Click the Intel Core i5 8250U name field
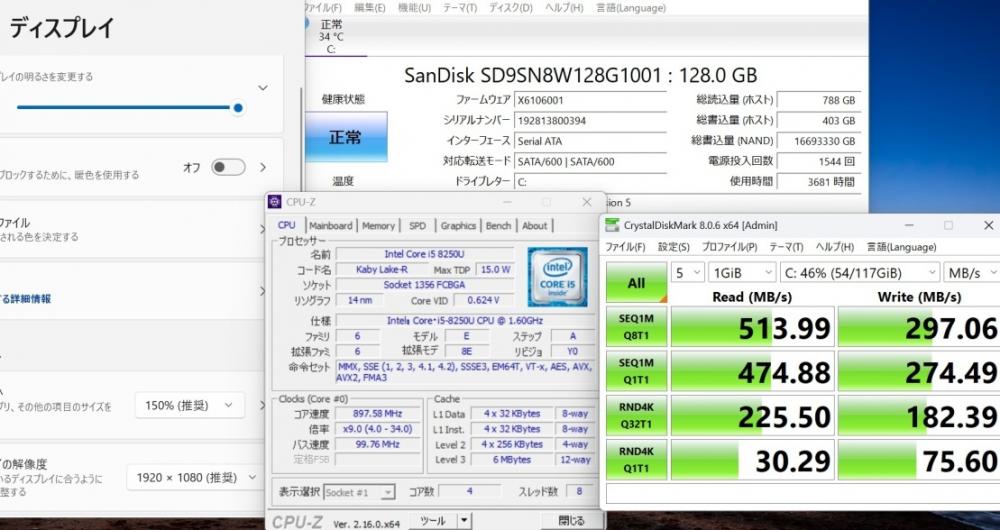1000x530 pixels. 425,254
